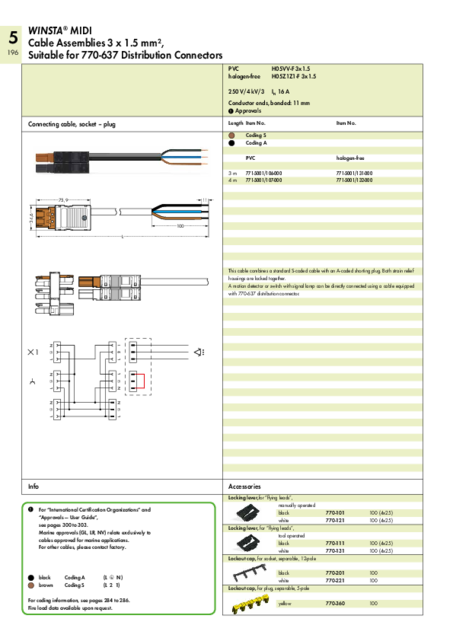Screen dimensions: 453x641
Task: Click the dimensioned cable drawing
Action: pos(121,217)
